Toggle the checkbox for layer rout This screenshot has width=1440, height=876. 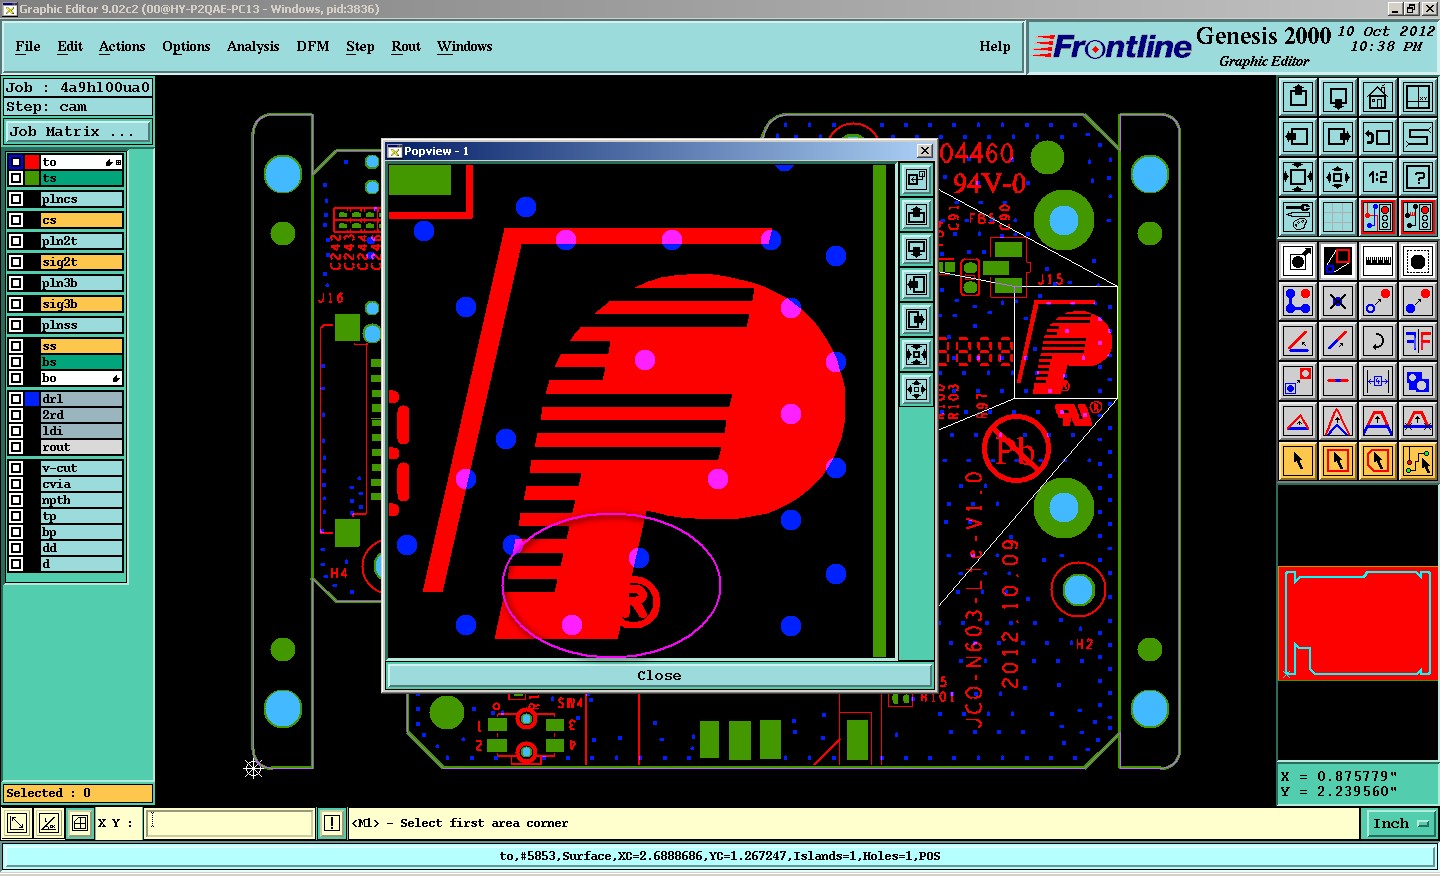16,447
